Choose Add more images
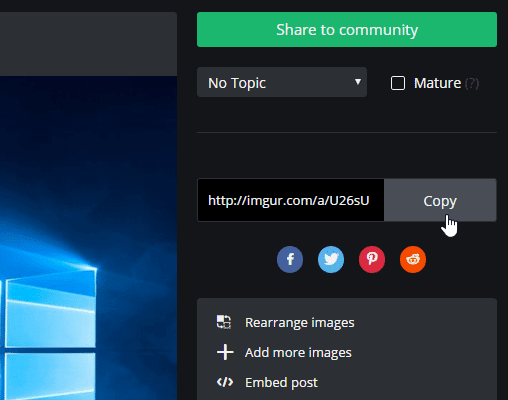This screenshot has height=400, width=508. pos(298,352)
